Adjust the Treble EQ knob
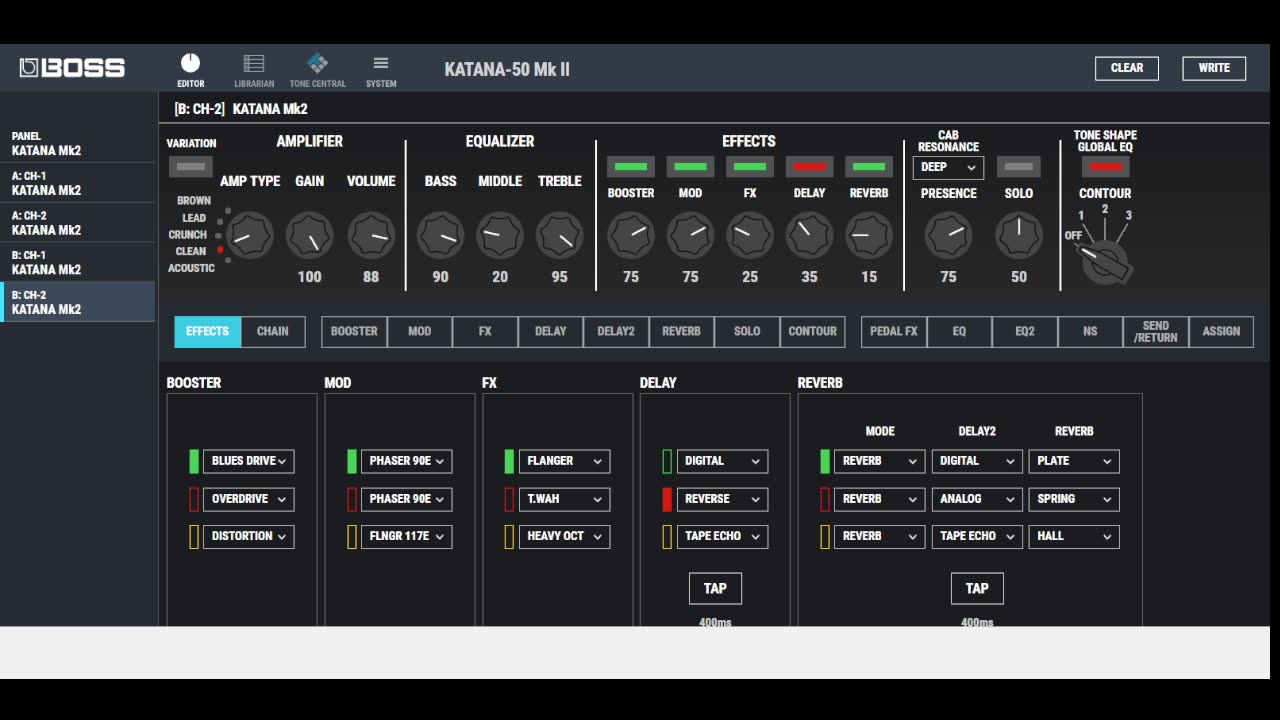 click(560, 236)
